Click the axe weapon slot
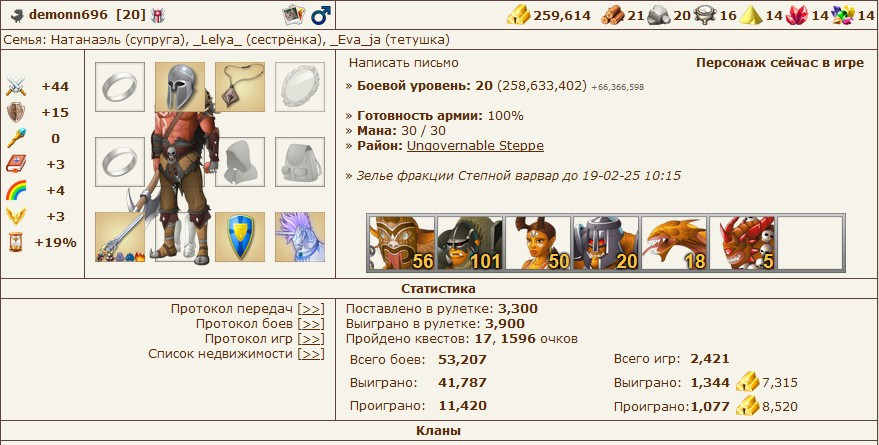 120,237
